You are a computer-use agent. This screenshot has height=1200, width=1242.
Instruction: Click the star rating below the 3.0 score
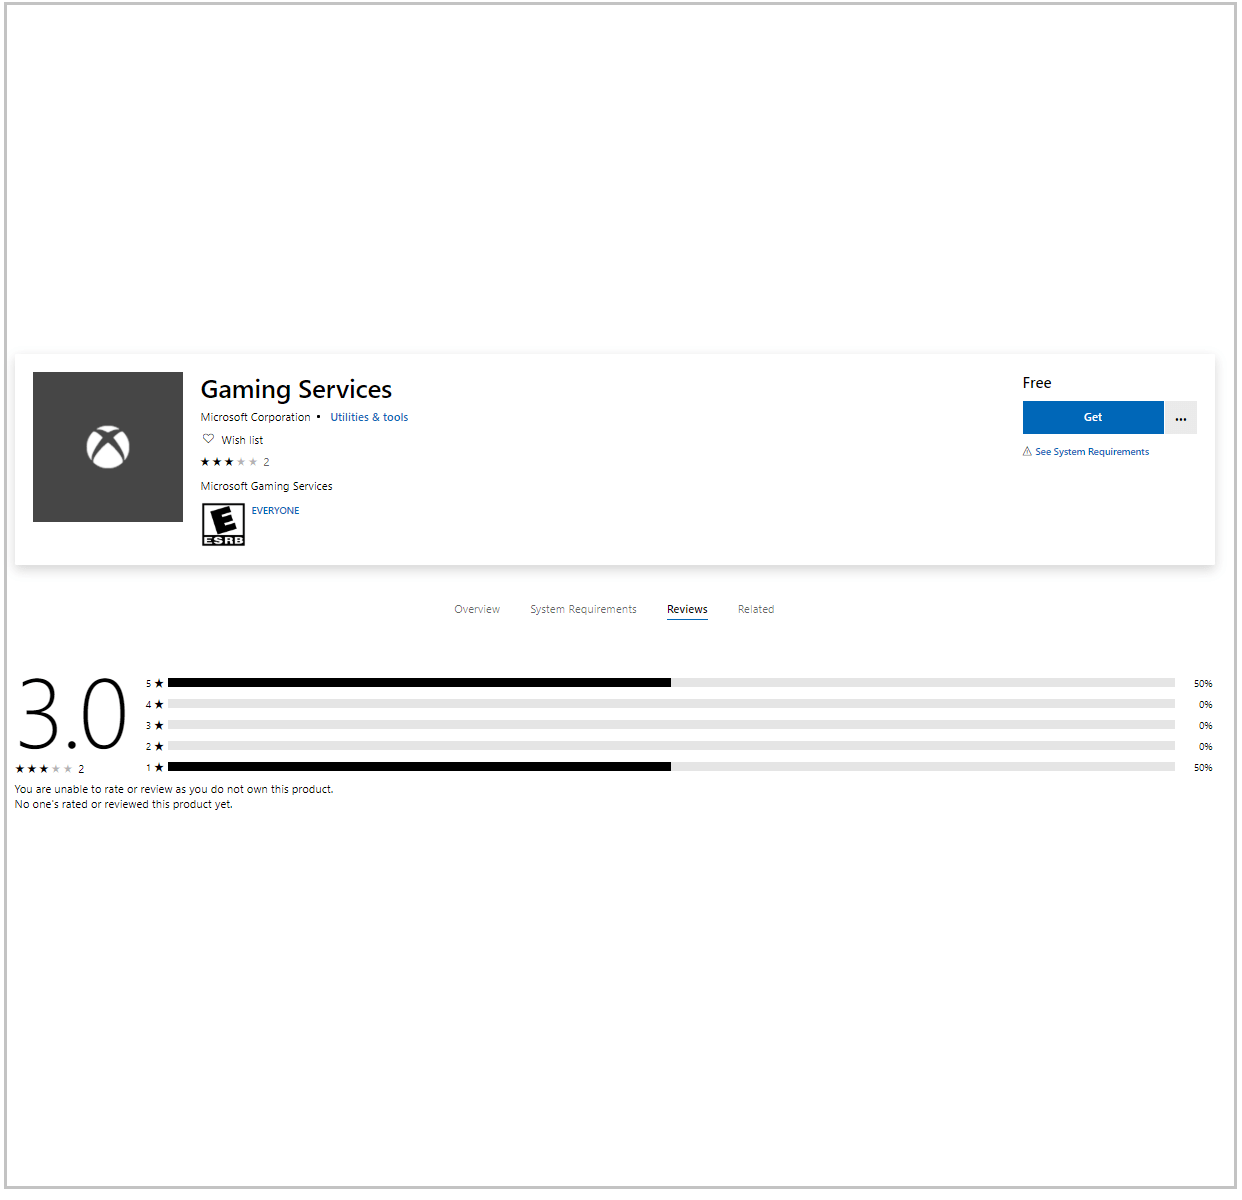click(x=44, y=769)
